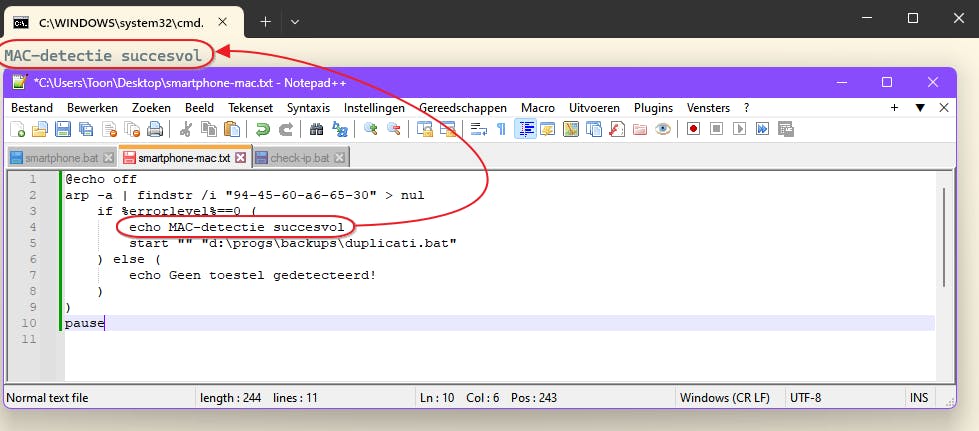Toggle the monitoring eye icon
This screenshot has width=979, height=431.
(663, 129)
